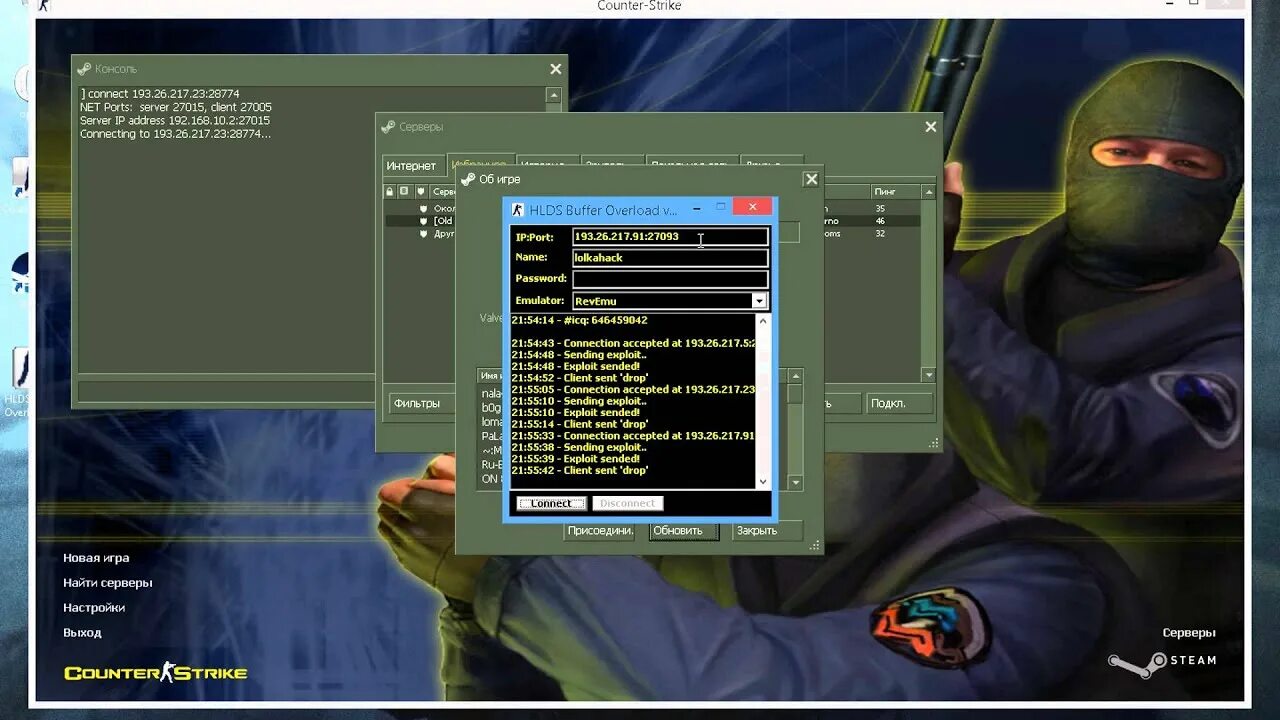Click the 'Connecting to 193.26.217.23:28774...' console line
Viewport: 1280px width, 720px height.
pyautogui.click(x=176, y=134)
